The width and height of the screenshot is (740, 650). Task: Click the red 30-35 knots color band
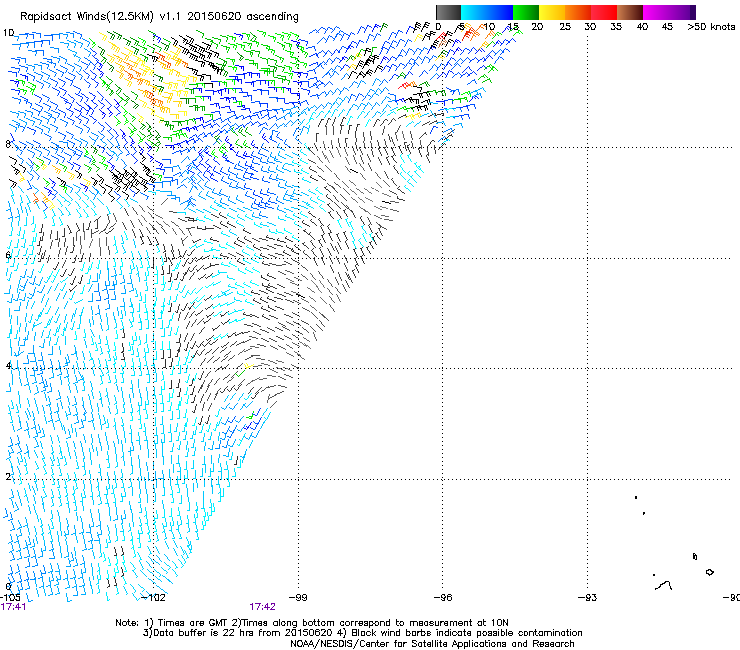tap(604, 12)
